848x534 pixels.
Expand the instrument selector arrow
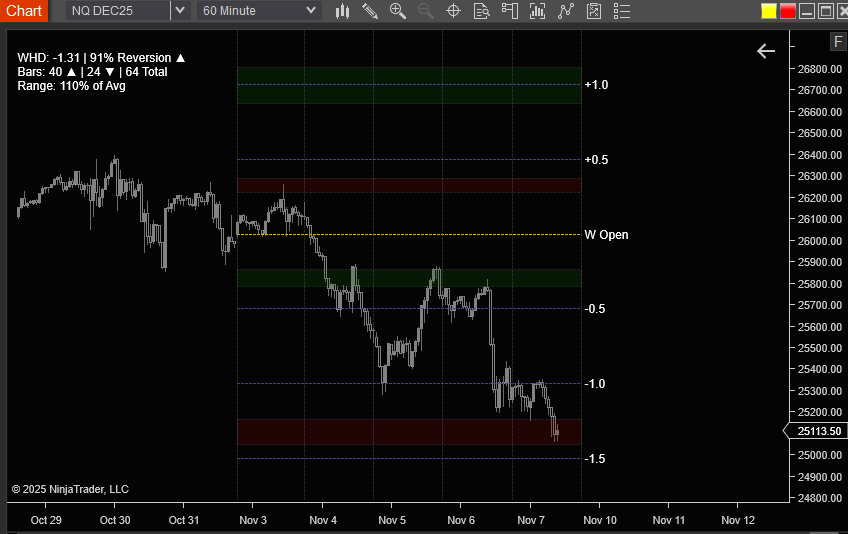coord(181,11)
